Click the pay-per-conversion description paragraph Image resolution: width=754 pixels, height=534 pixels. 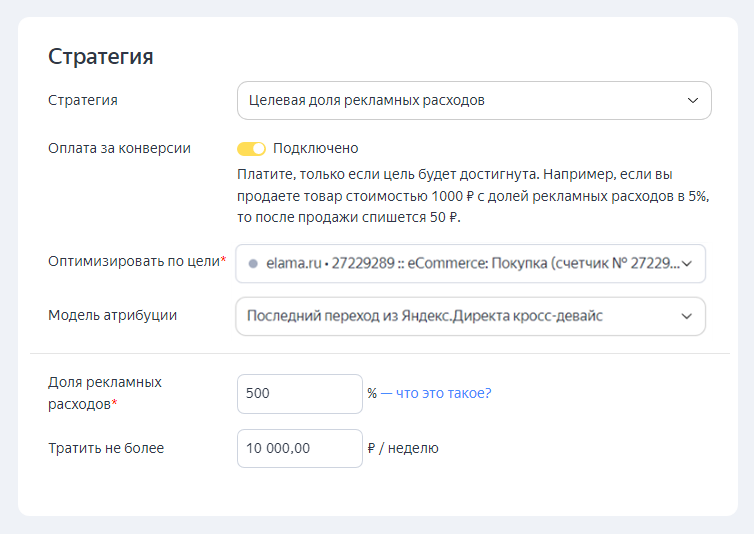coord(472,195)
